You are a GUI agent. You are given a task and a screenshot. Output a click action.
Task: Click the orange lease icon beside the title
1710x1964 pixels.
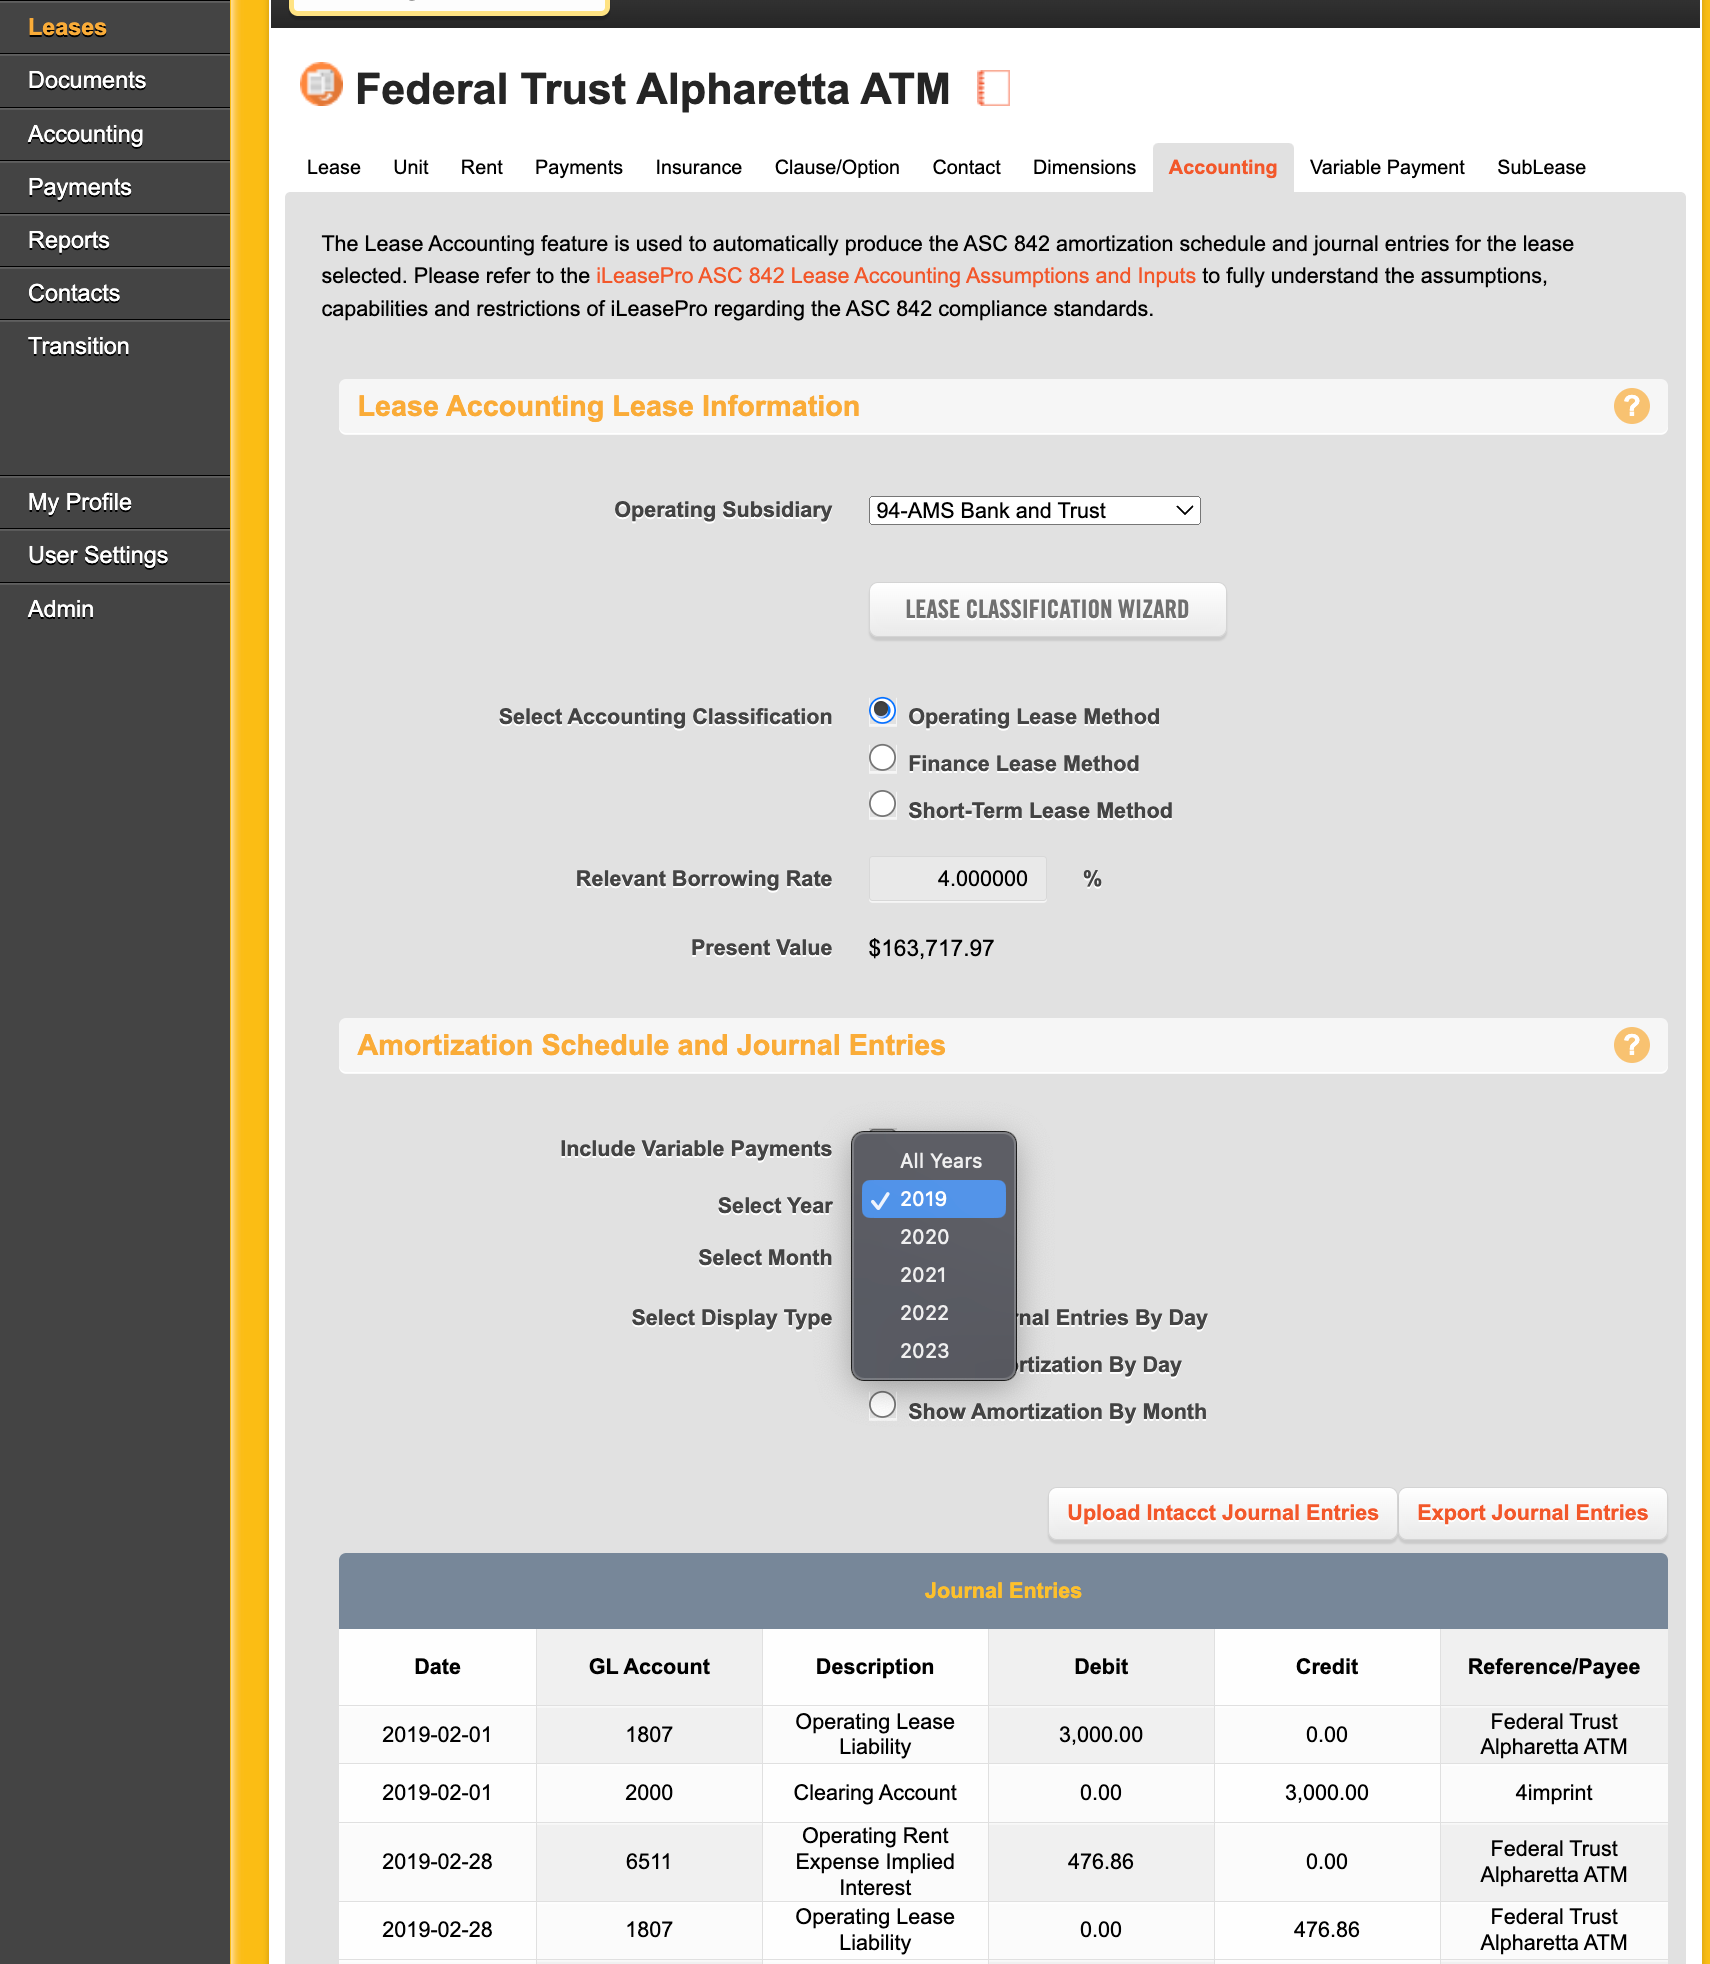tap(321, 85)
